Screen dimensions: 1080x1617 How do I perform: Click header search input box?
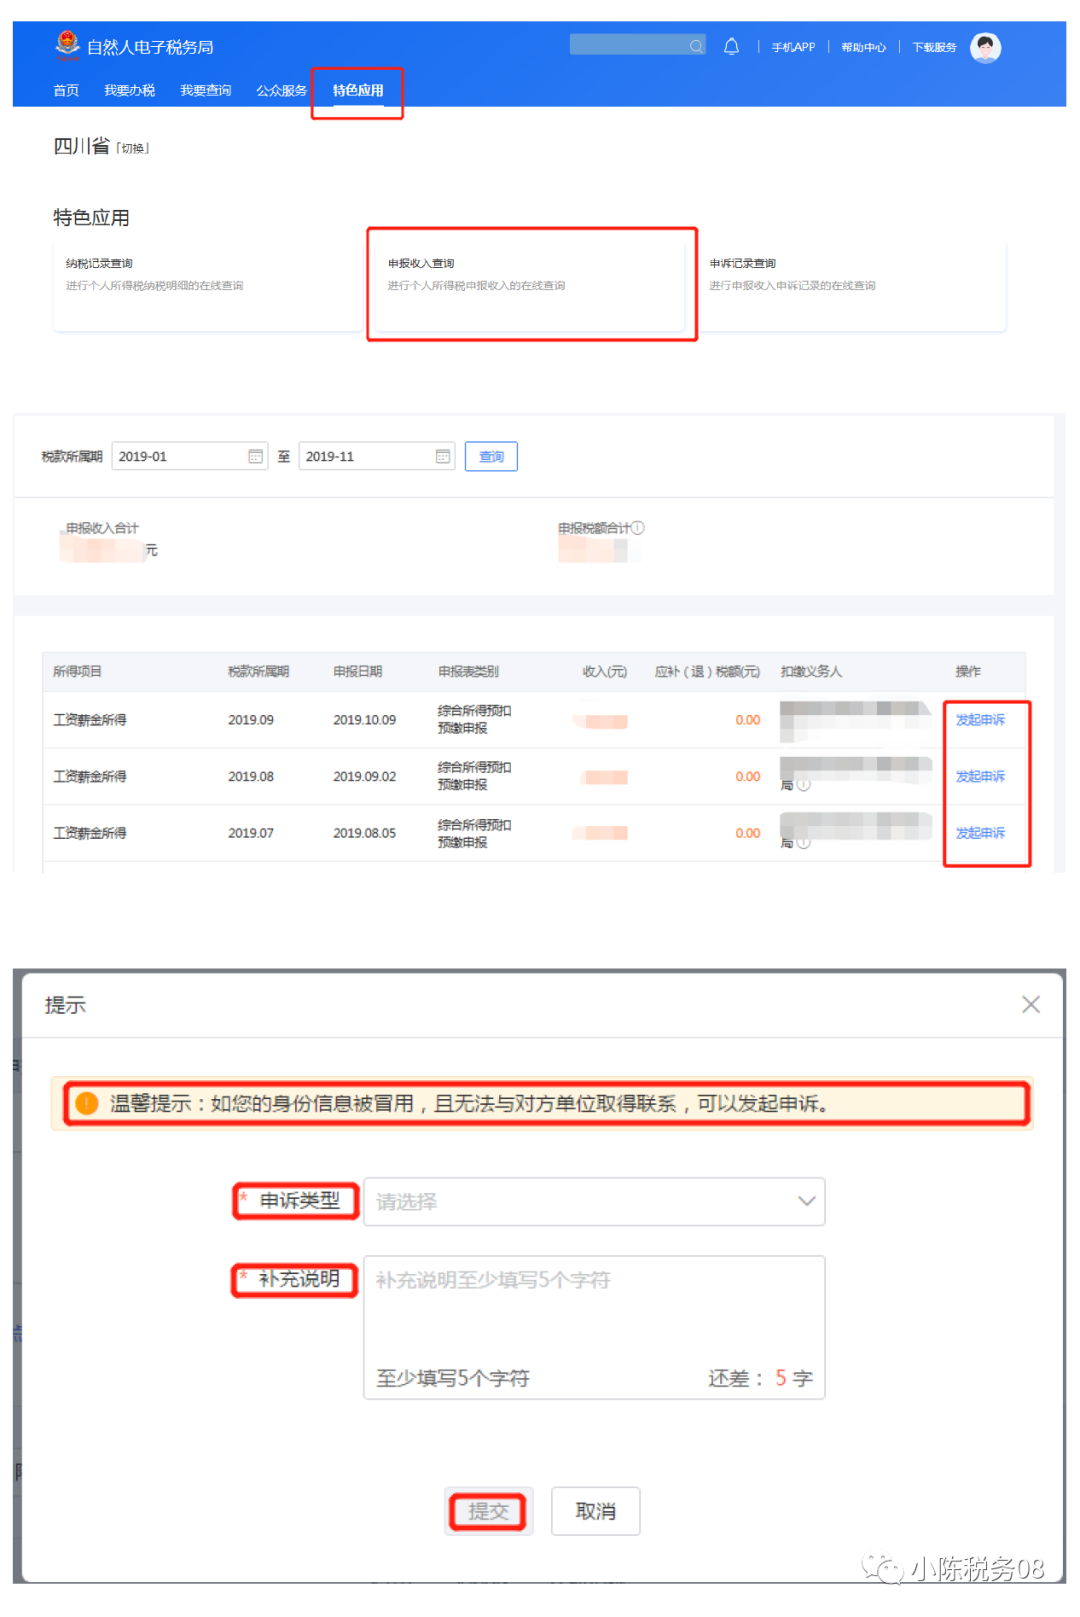637,45
